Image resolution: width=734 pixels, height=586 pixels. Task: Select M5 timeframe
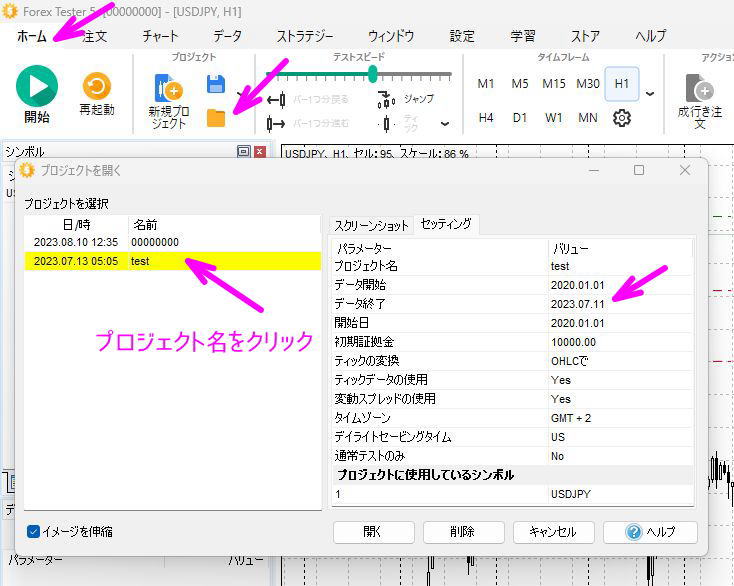coord(520,84)
